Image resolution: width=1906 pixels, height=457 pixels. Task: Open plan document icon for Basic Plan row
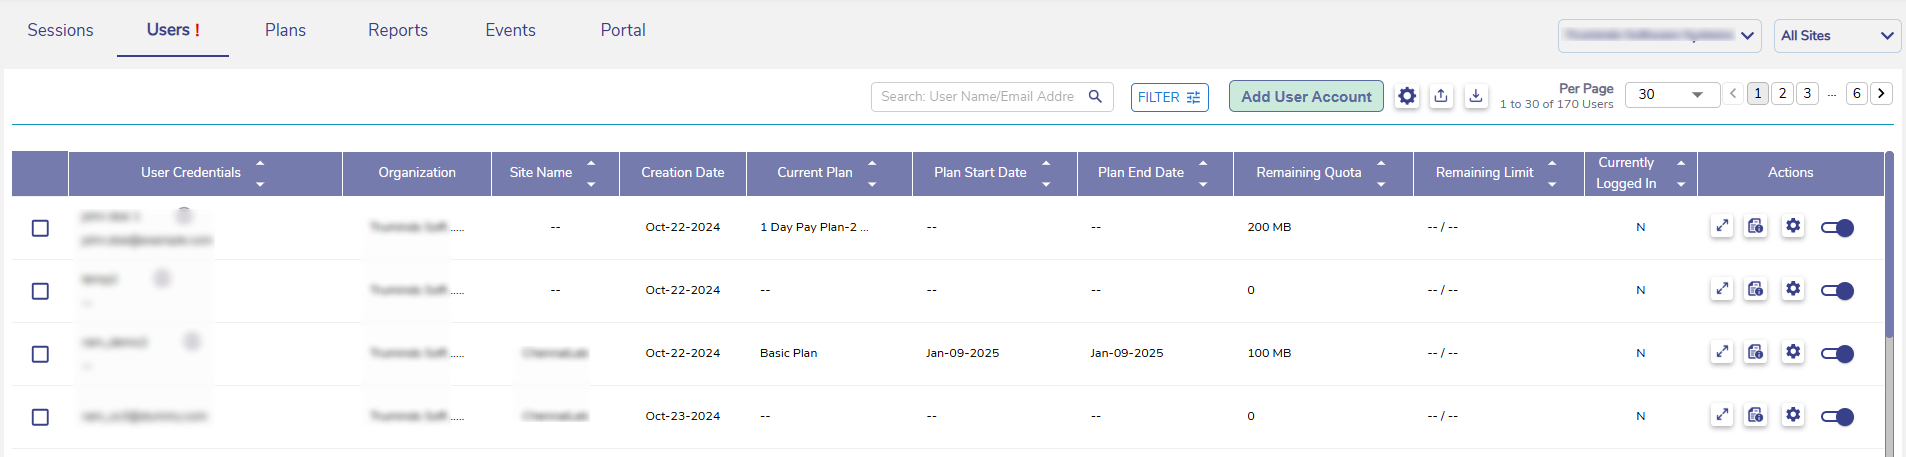click(1756, 353)
